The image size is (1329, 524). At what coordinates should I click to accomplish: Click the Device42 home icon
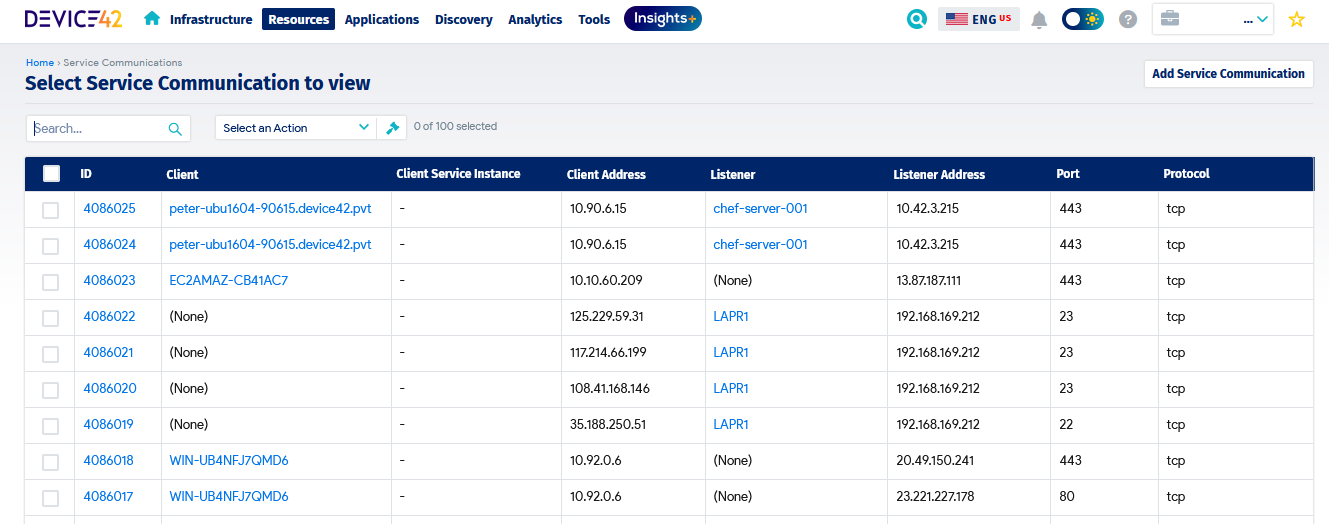point(152,18)
